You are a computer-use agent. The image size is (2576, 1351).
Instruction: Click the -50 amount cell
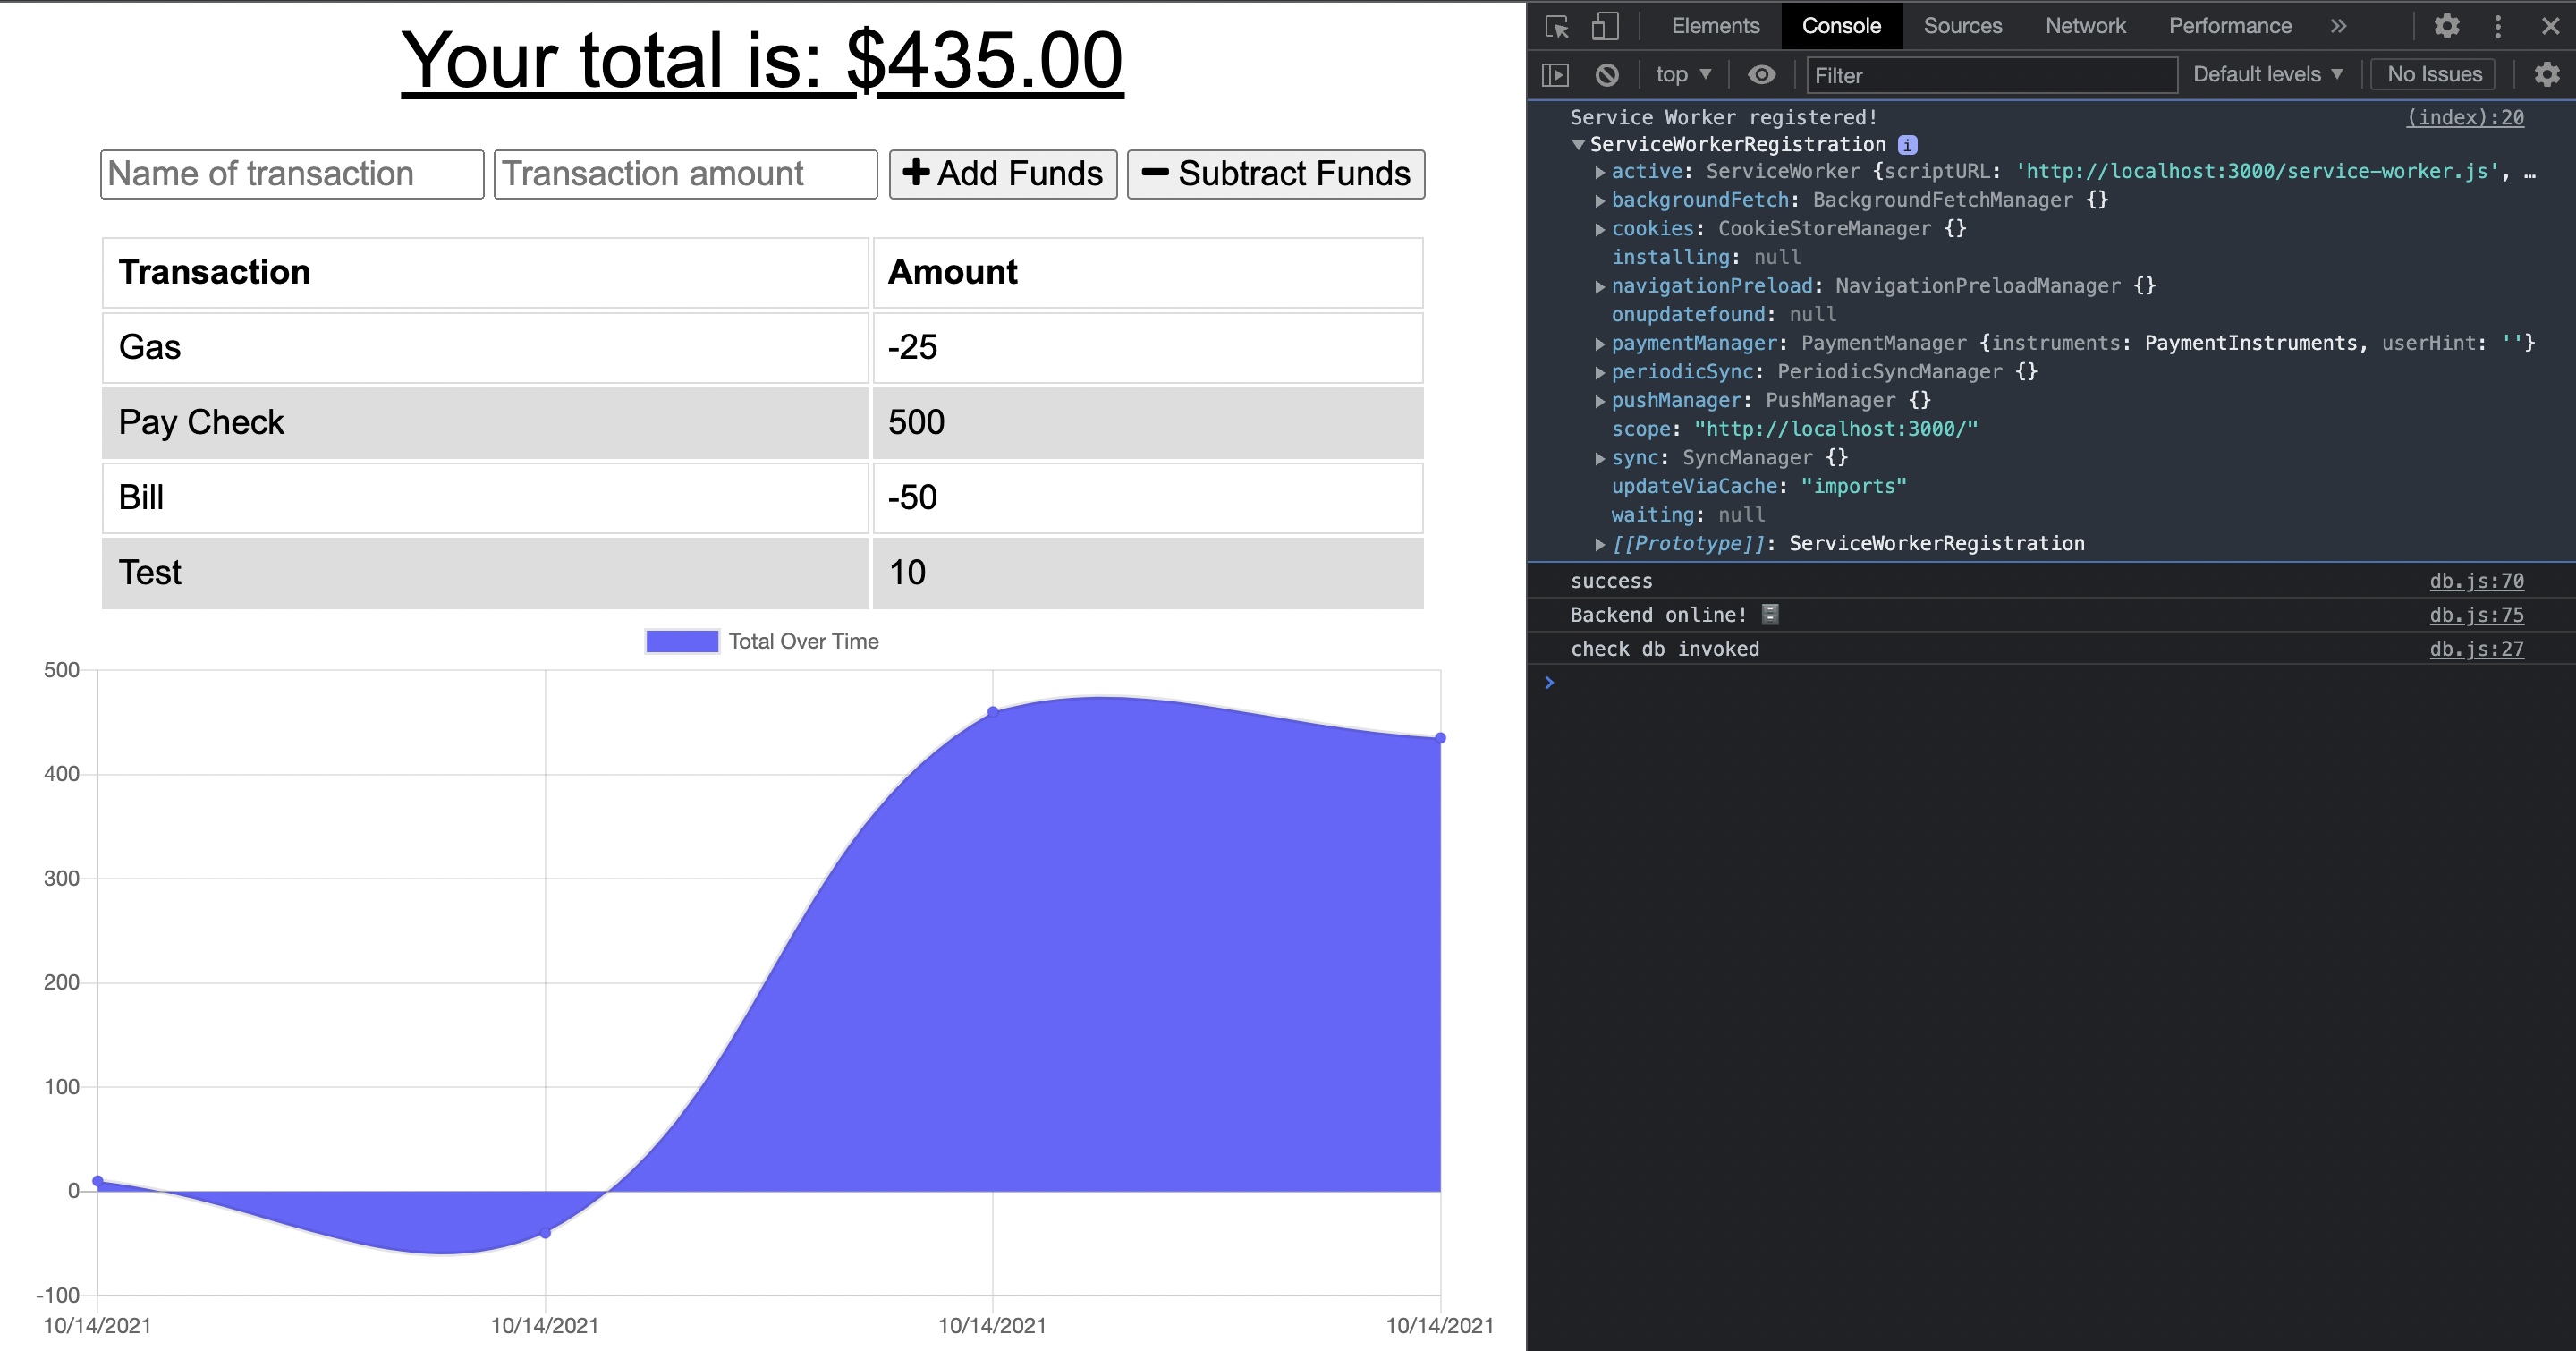pyautogui.click(x=1148, y=498)
